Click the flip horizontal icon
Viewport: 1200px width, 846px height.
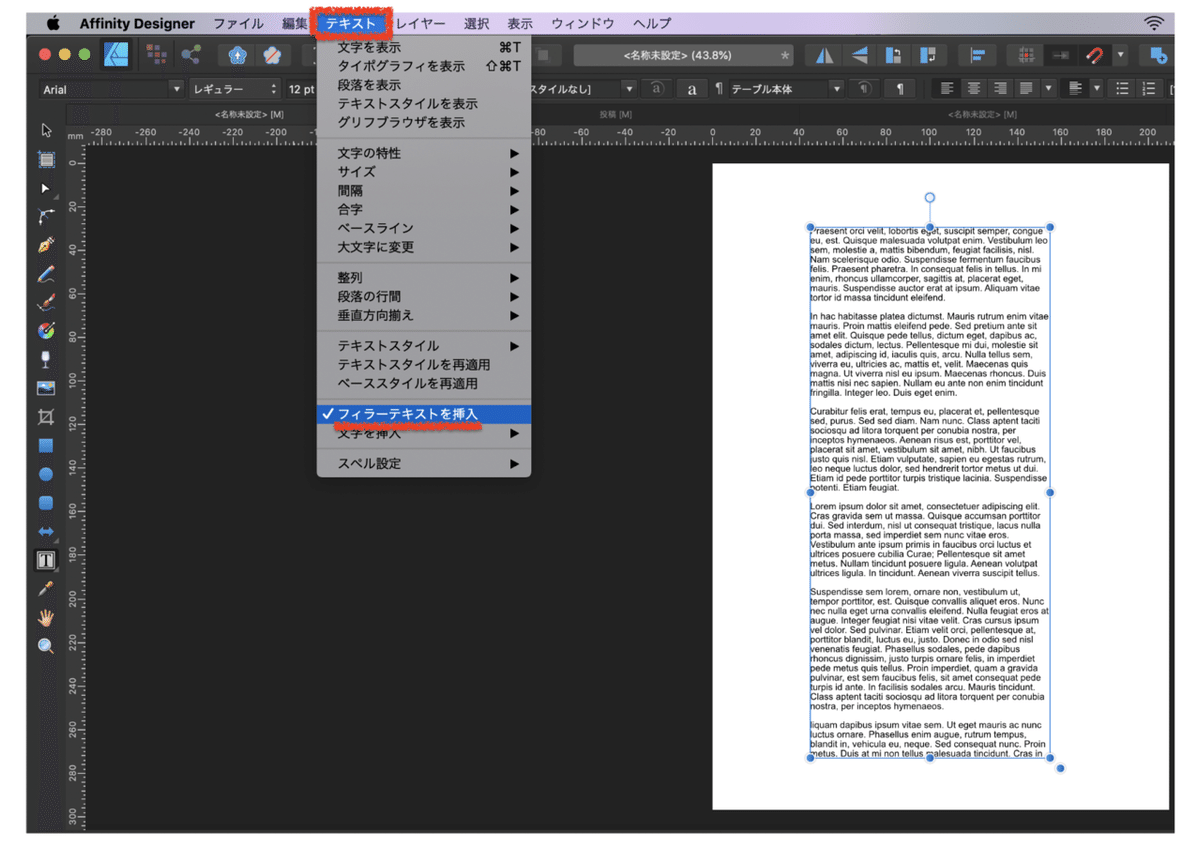825,56
